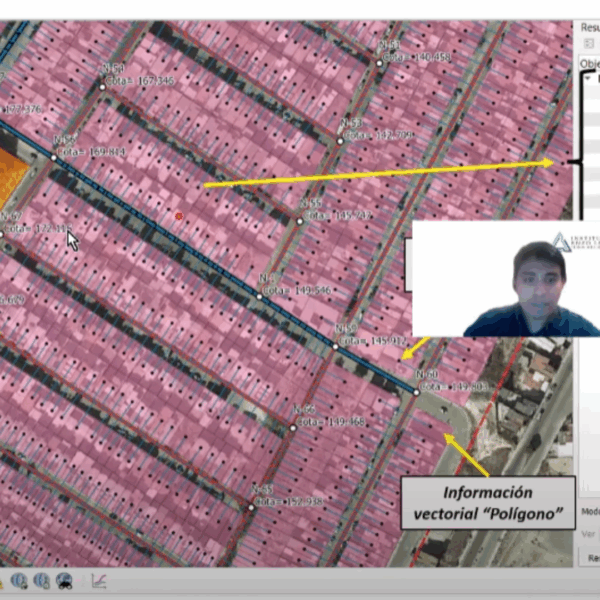Click the globe icon with binoculars
Screen dimensions: 600x600
(64, 581)
